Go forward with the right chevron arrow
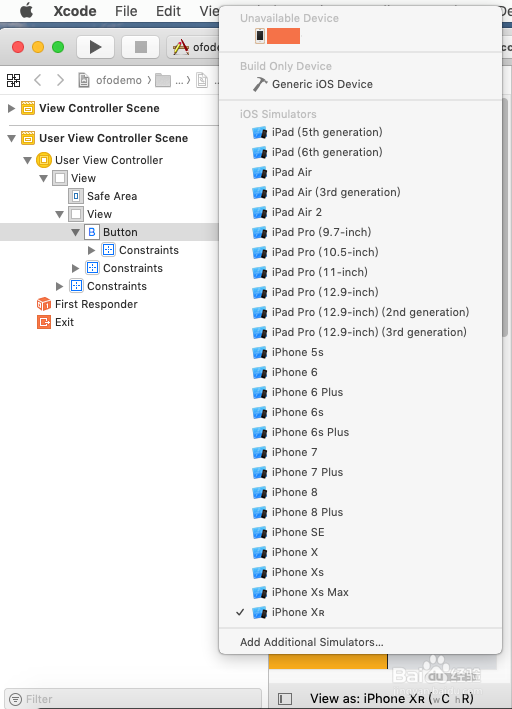 click(x=60, y=80)
